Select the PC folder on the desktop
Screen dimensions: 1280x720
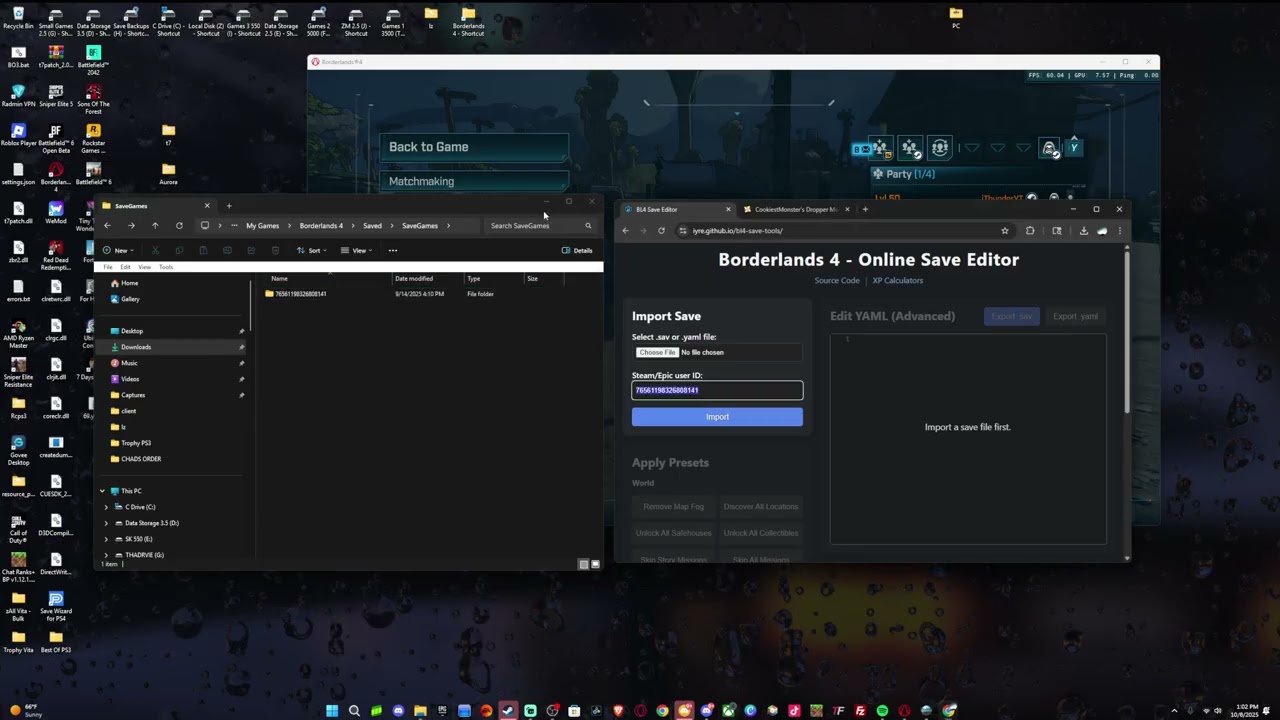(956, 18)
